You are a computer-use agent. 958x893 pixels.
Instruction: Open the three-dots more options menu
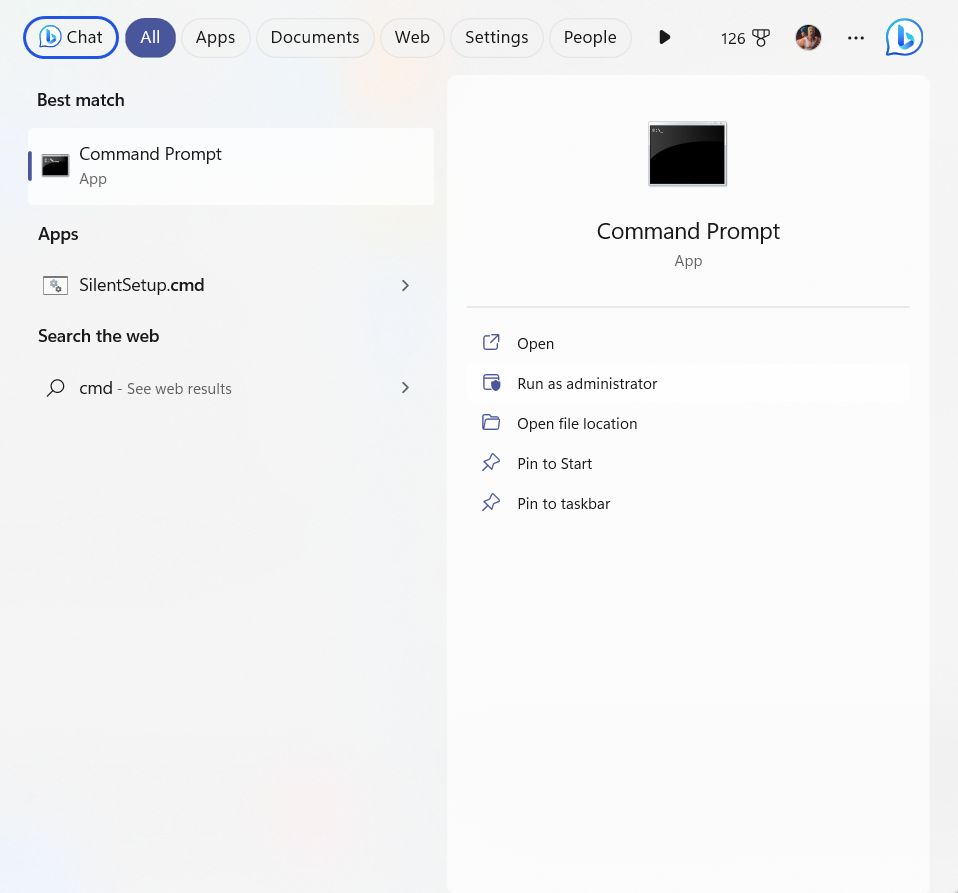[856, 38]
